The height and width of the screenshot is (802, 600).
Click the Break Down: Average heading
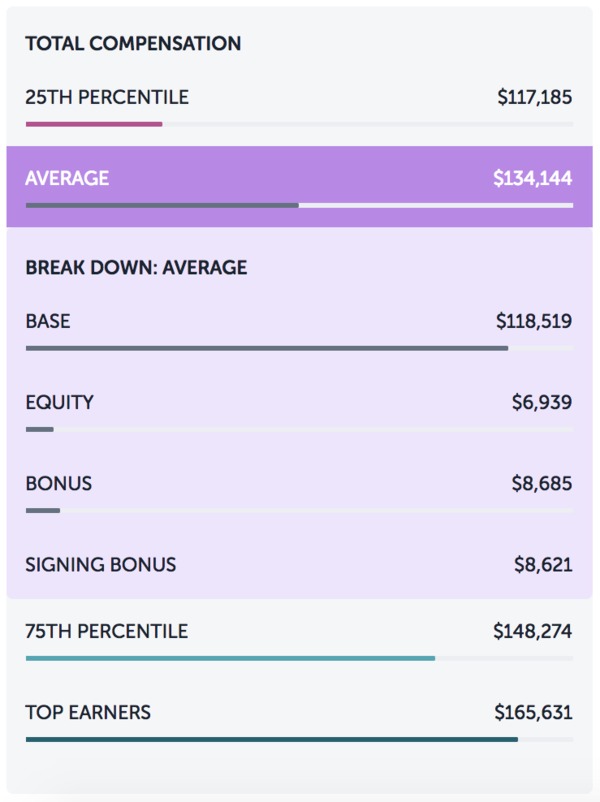click(x=137, y=268)
